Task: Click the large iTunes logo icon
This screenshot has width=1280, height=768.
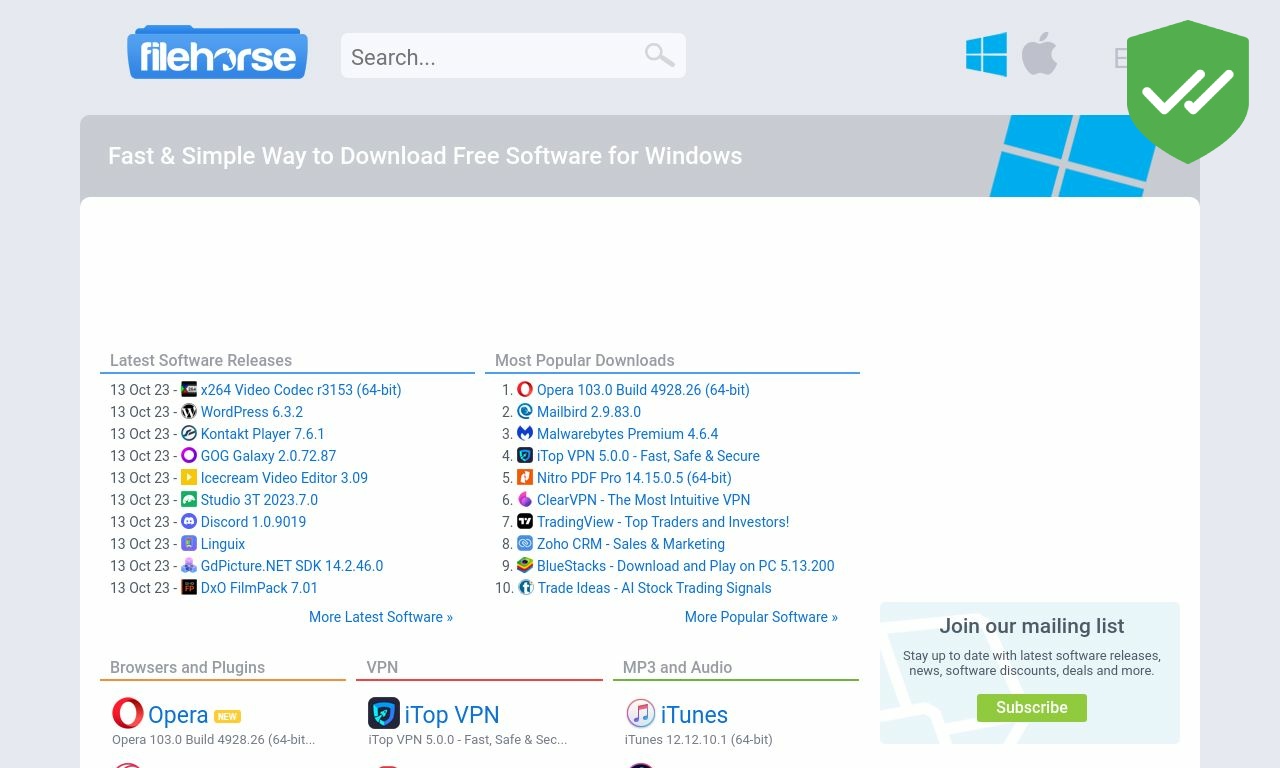Action: (641, 713)
